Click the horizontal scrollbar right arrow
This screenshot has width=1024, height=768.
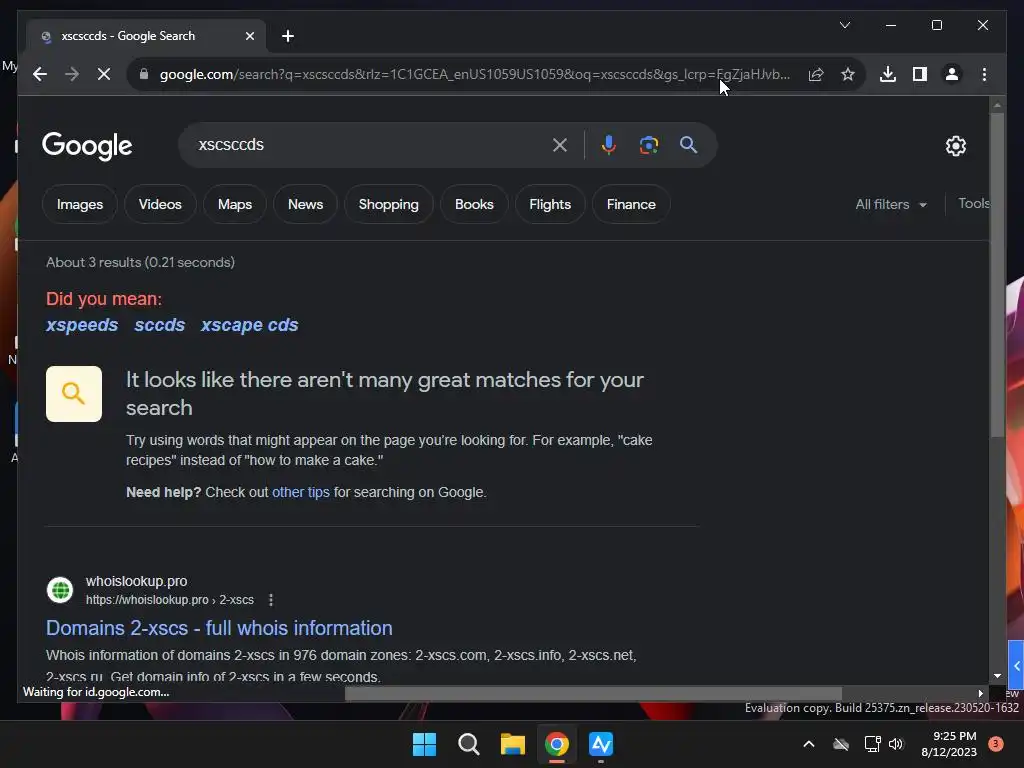tap(980, 694)
